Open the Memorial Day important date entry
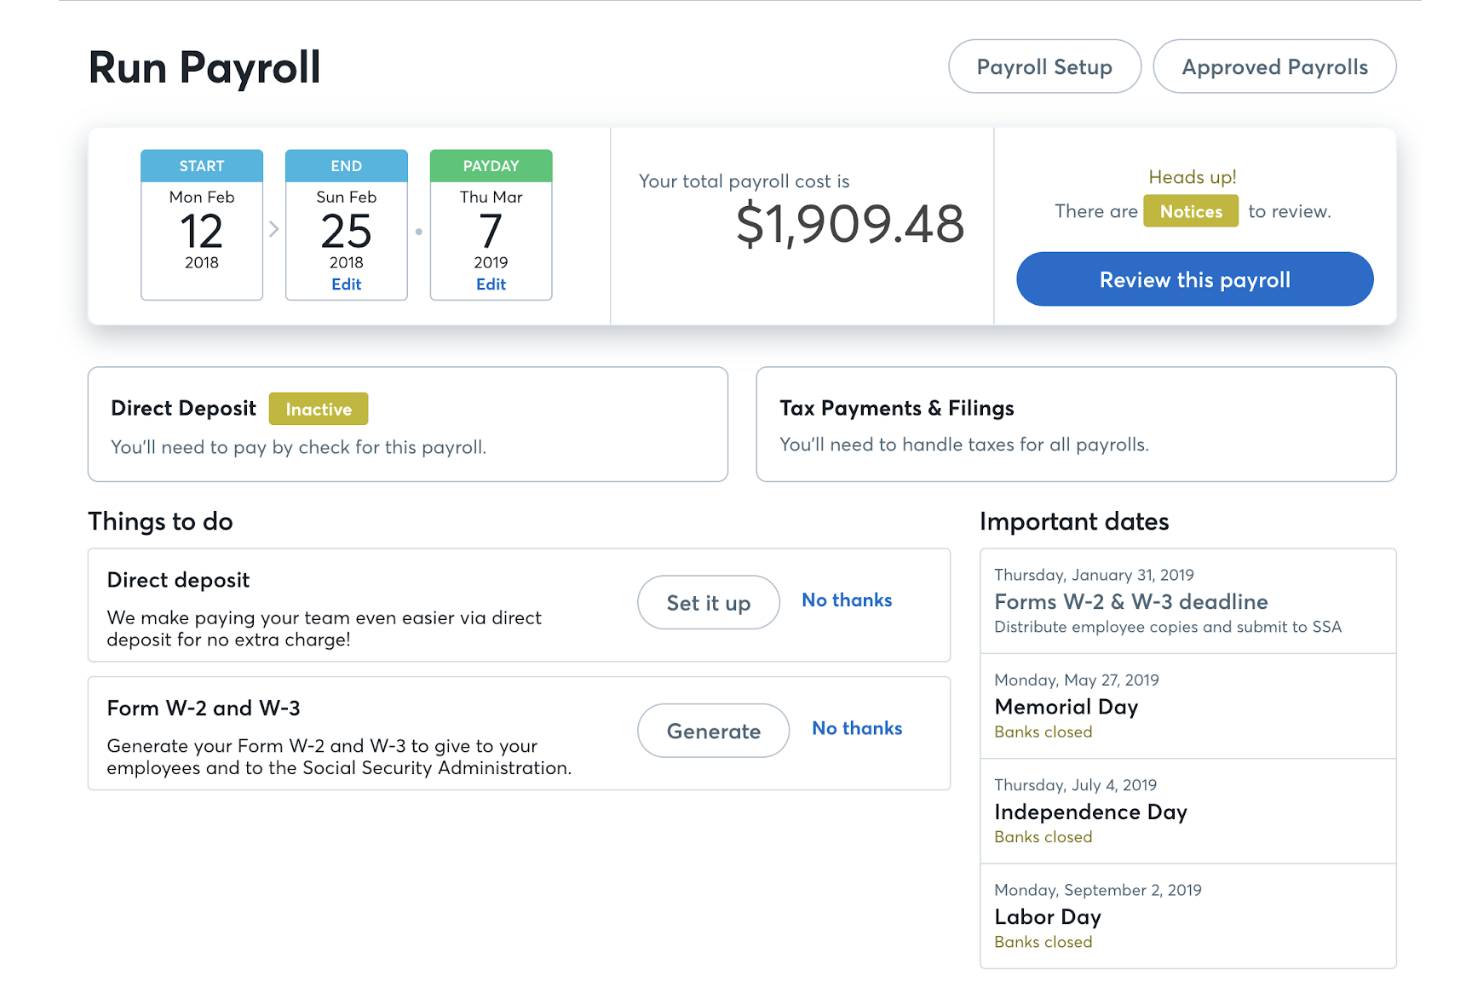Screen dimensions: 1480x987 (1186, 706)
